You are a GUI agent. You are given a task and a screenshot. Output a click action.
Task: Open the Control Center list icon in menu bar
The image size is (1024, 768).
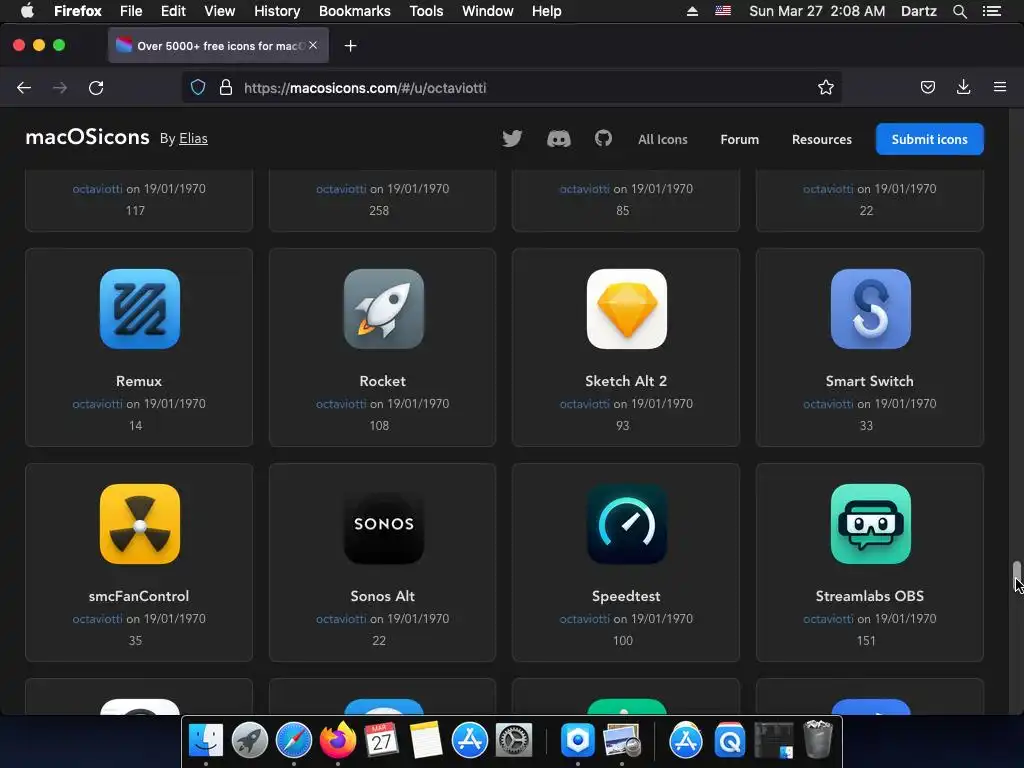pos(992,11)
